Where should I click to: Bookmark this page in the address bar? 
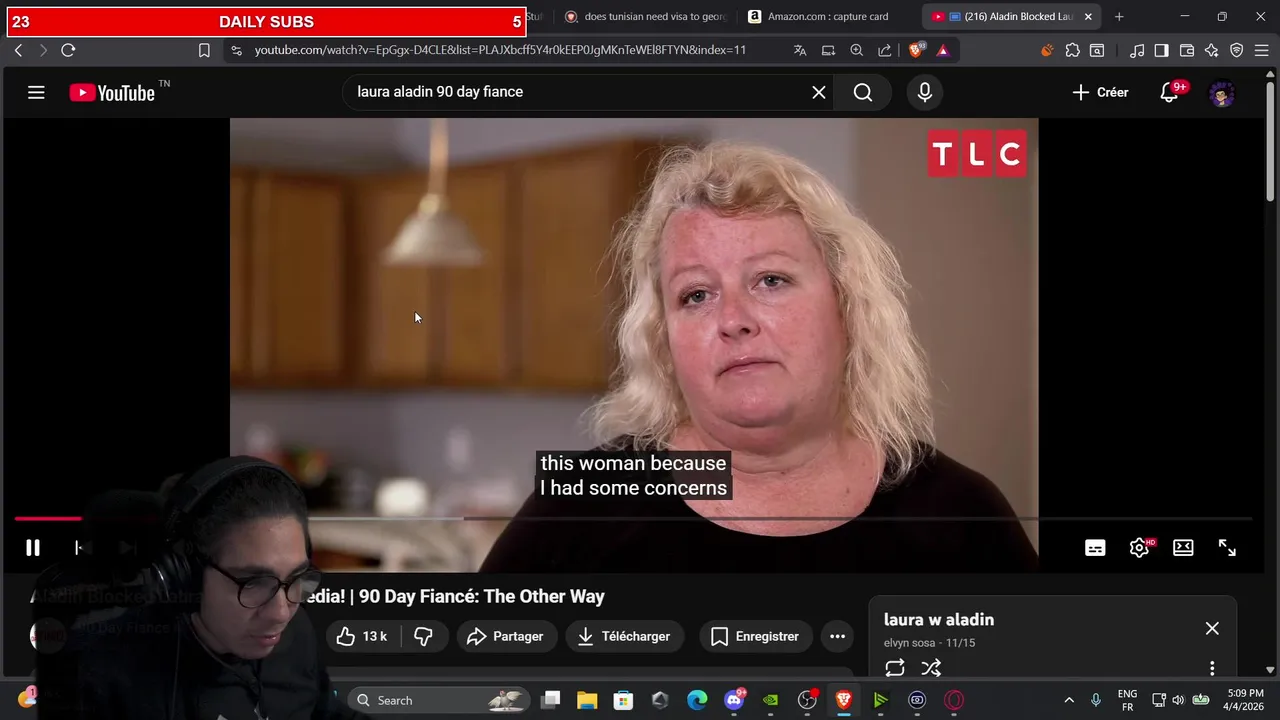tap(204, 50)
